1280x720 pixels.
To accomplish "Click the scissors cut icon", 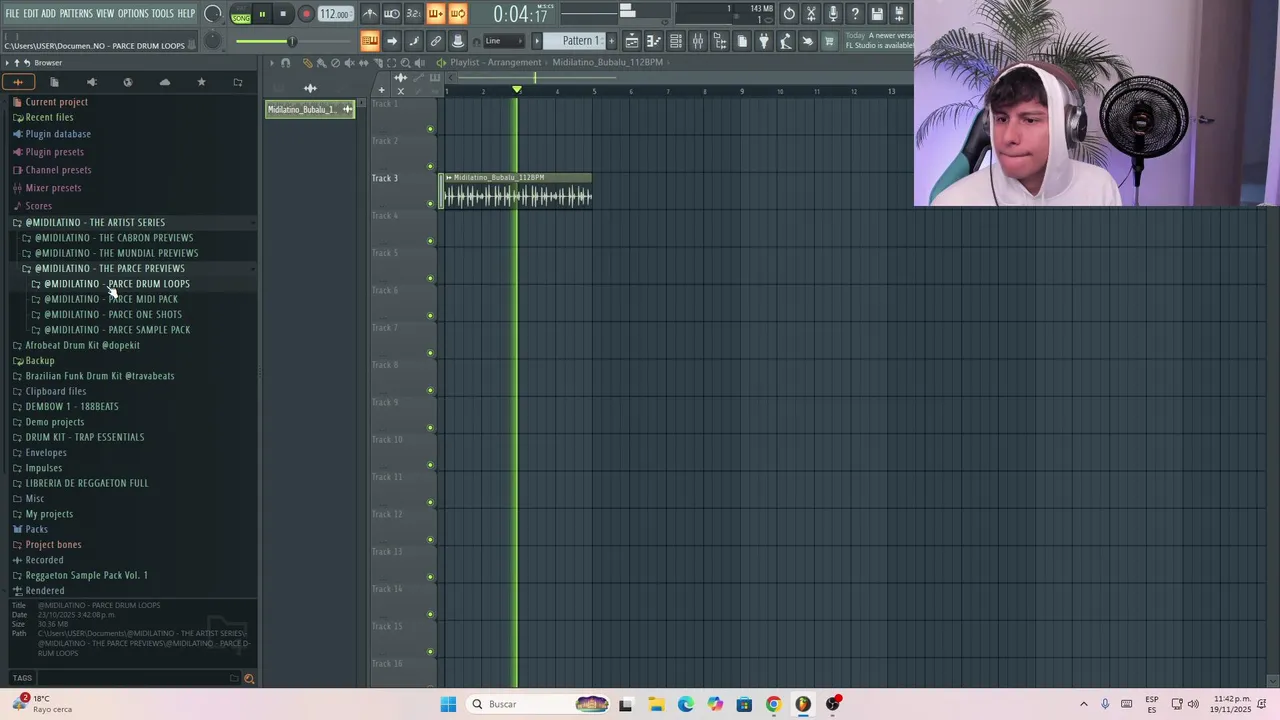I will pos(811,14).
